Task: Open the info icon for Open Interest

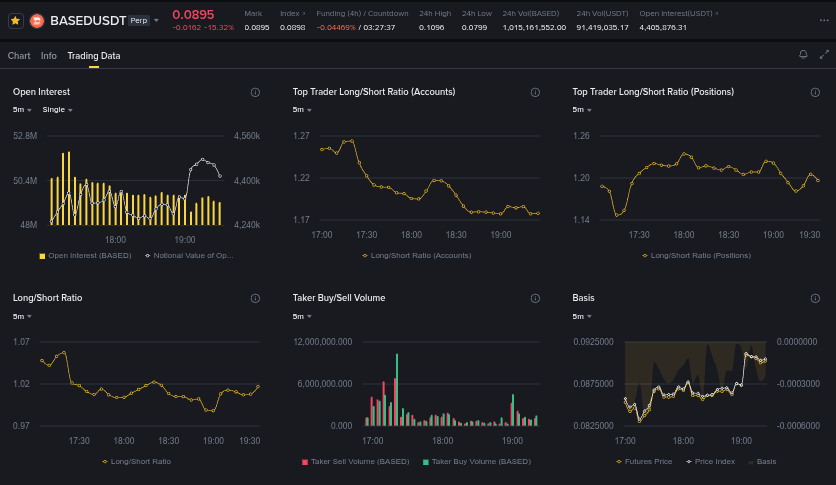Action: (255, 92)
